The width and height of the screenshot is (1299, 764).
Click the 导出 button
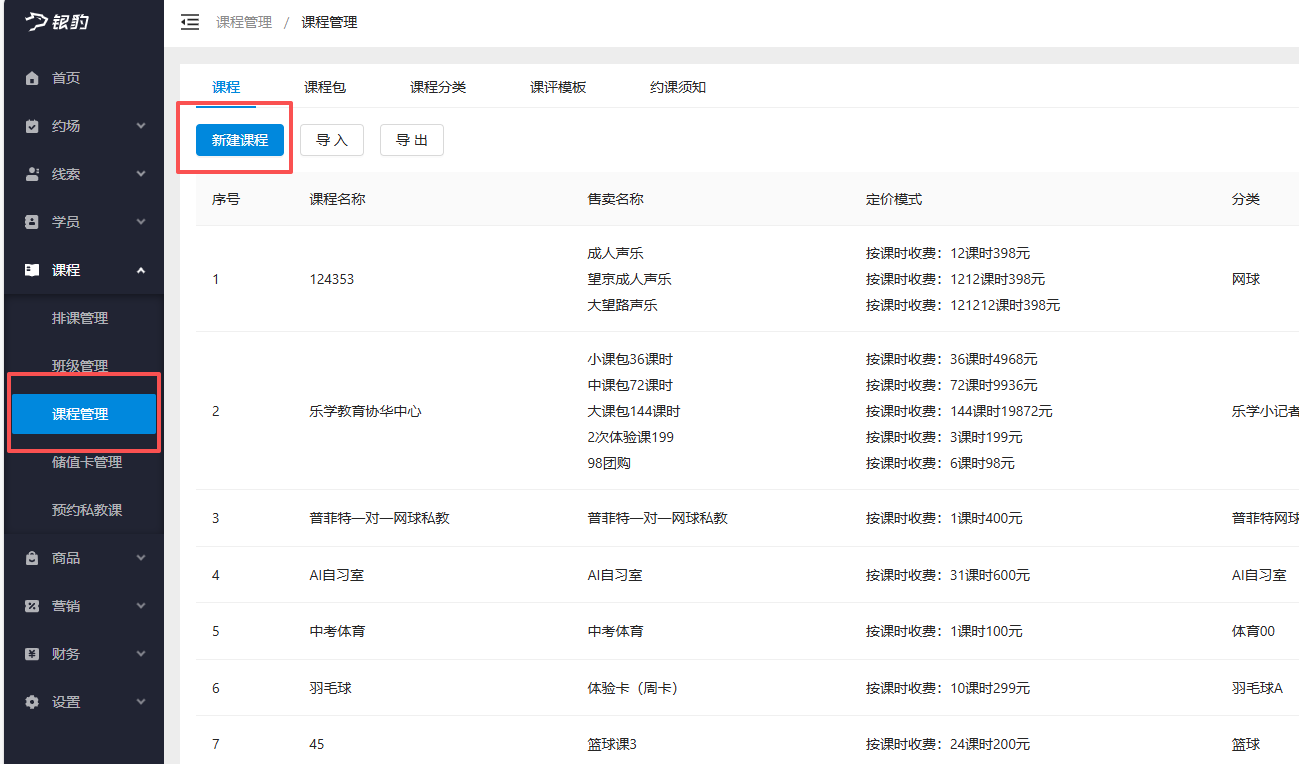click(411, 140)
